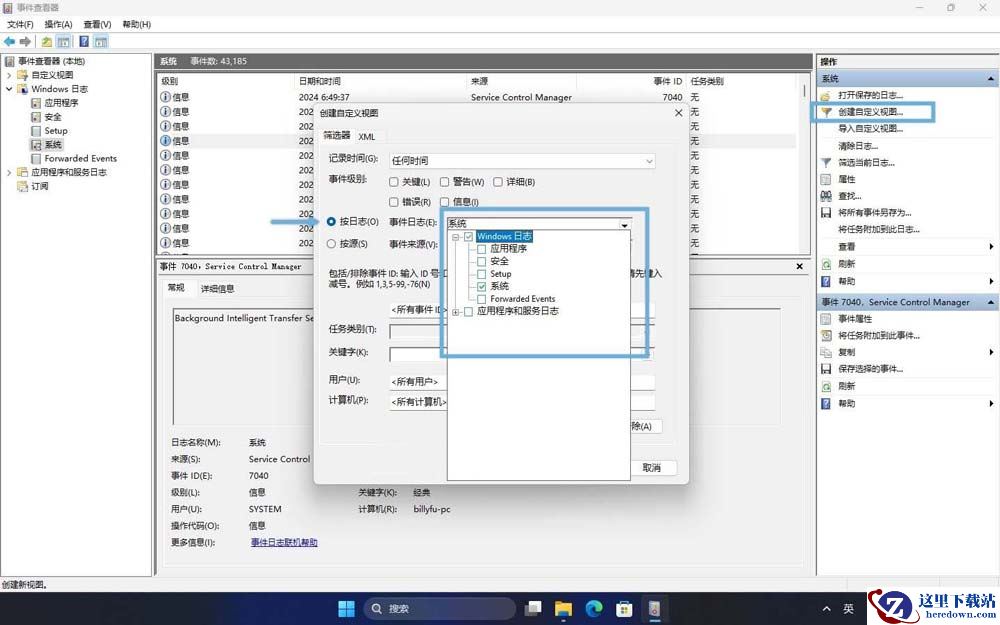Image resolution: width=1000 pixels, height=625 pixels.
Task: Select the 按源(S) radio button
Action: [x=331, y=244]
